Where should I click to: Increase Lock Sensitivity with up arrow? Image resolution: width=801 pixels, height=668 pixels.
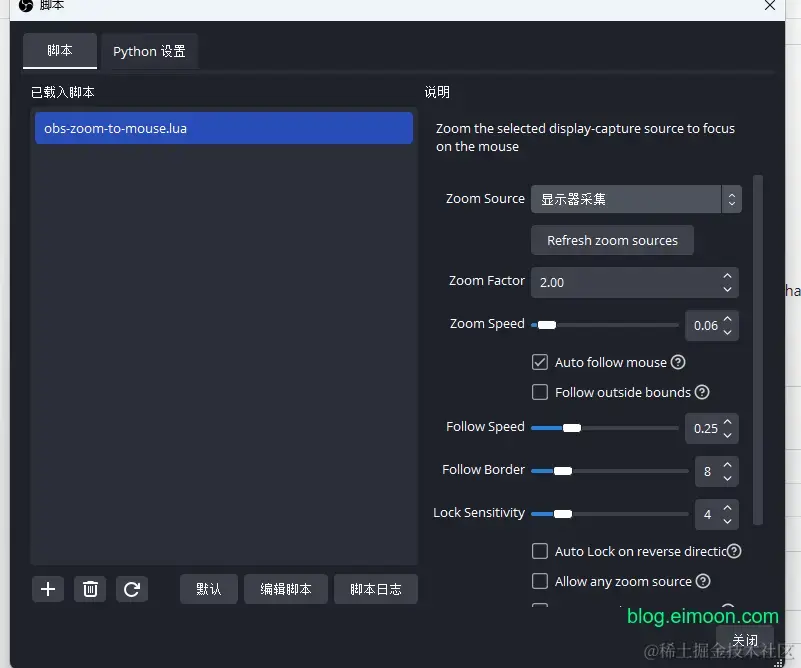point(727,508)
